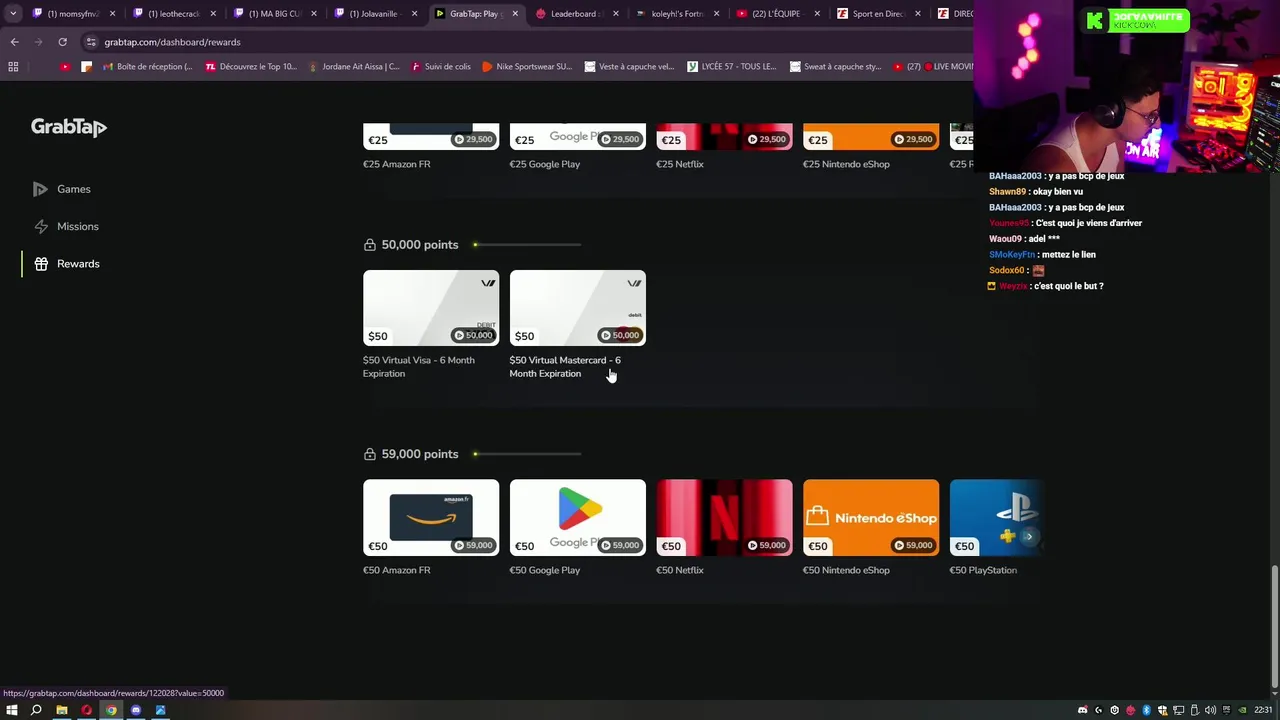Screen dimensions: 1280x720
Task: Click the 50,000 points progress bar
Action: click(x=527, y=245)
